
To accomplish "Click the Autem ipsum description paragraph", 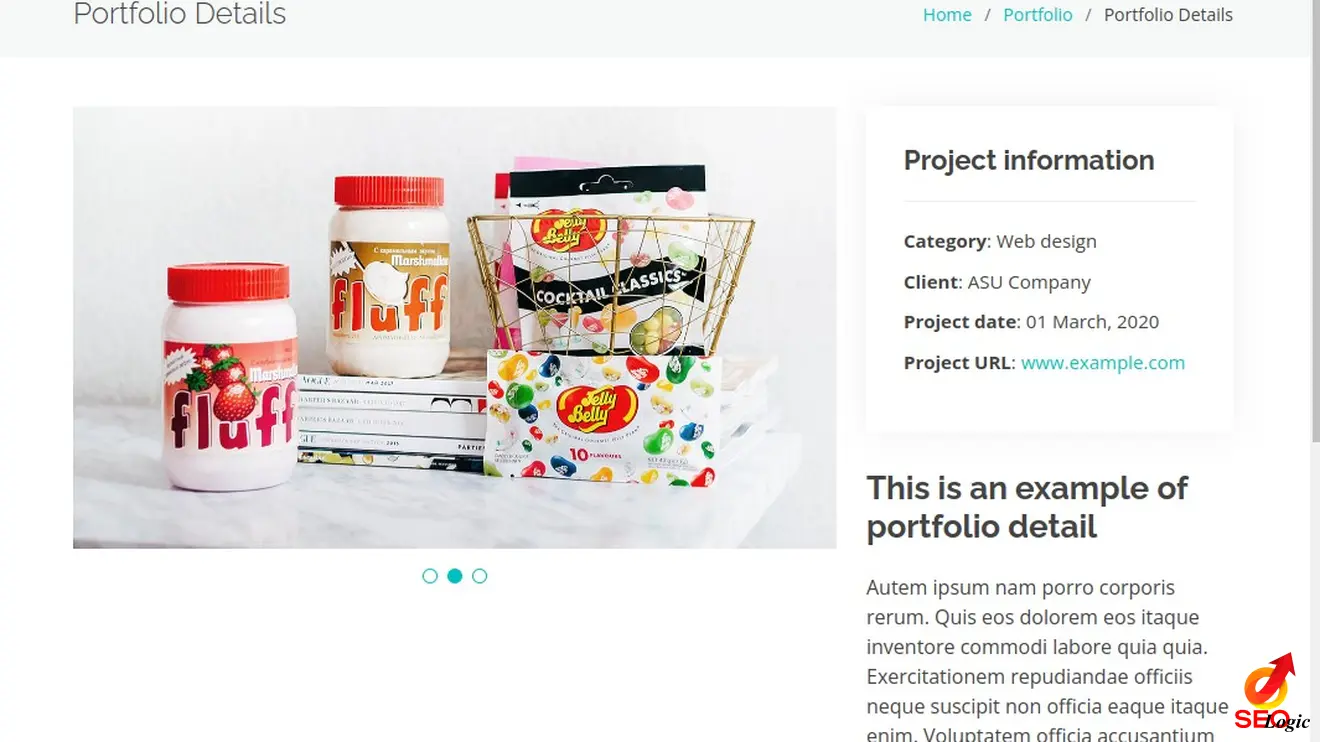I will click(1048, 660).
